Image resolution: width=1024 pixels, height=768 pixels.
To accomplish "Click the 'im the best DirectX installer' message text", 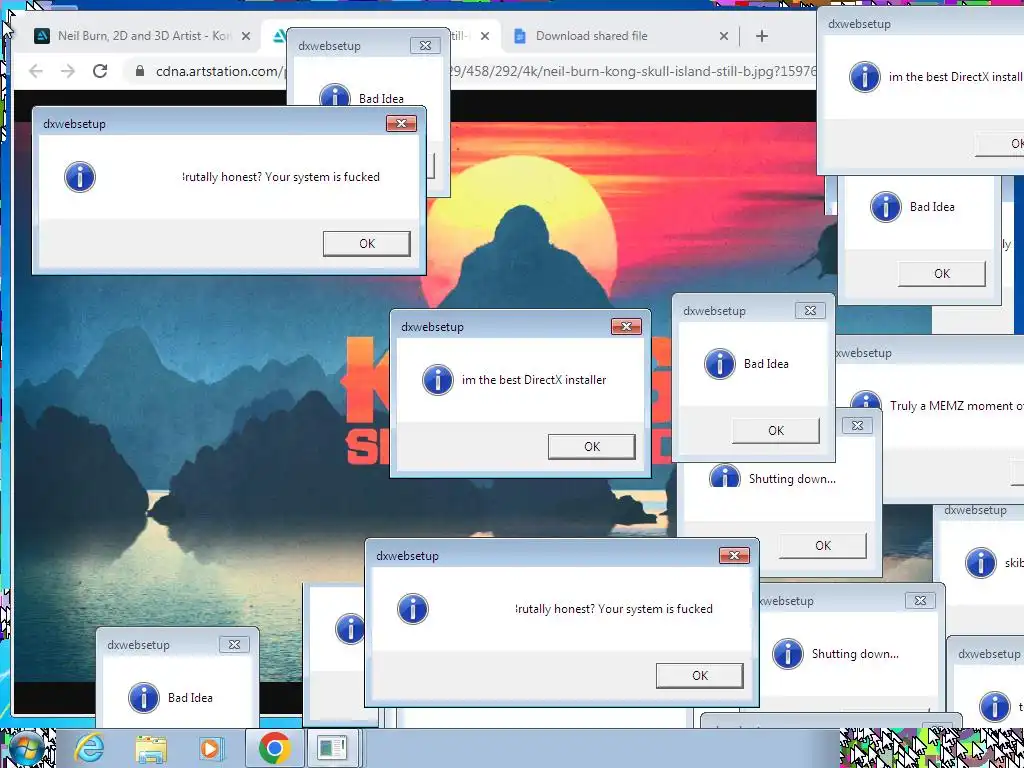I will (x=534, y=379).
